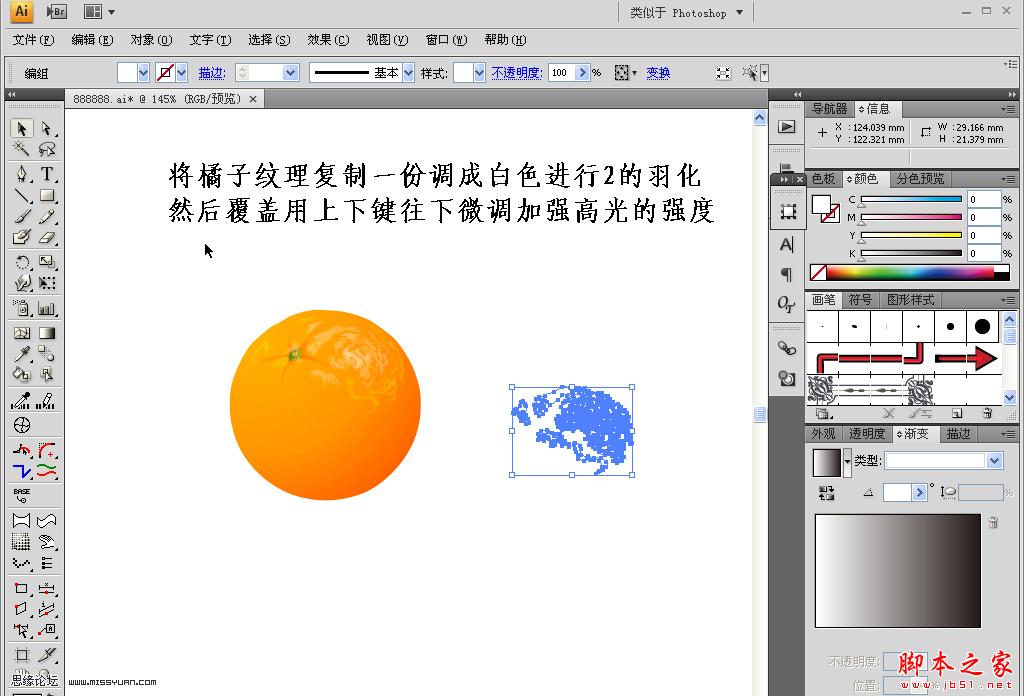1024x696 pixels.
Task: Switch to the 图形样式 tab
Action: pos(910,300)
